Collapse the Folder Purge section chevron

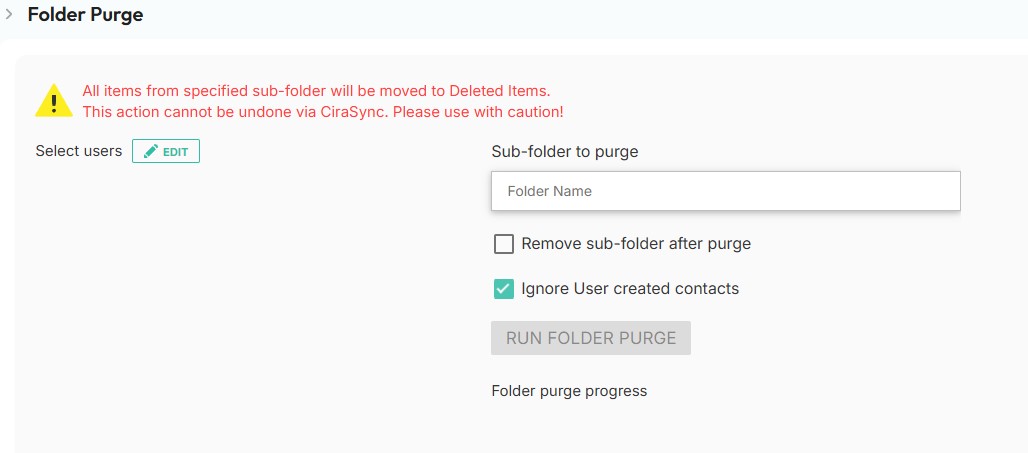pos(9,14)
